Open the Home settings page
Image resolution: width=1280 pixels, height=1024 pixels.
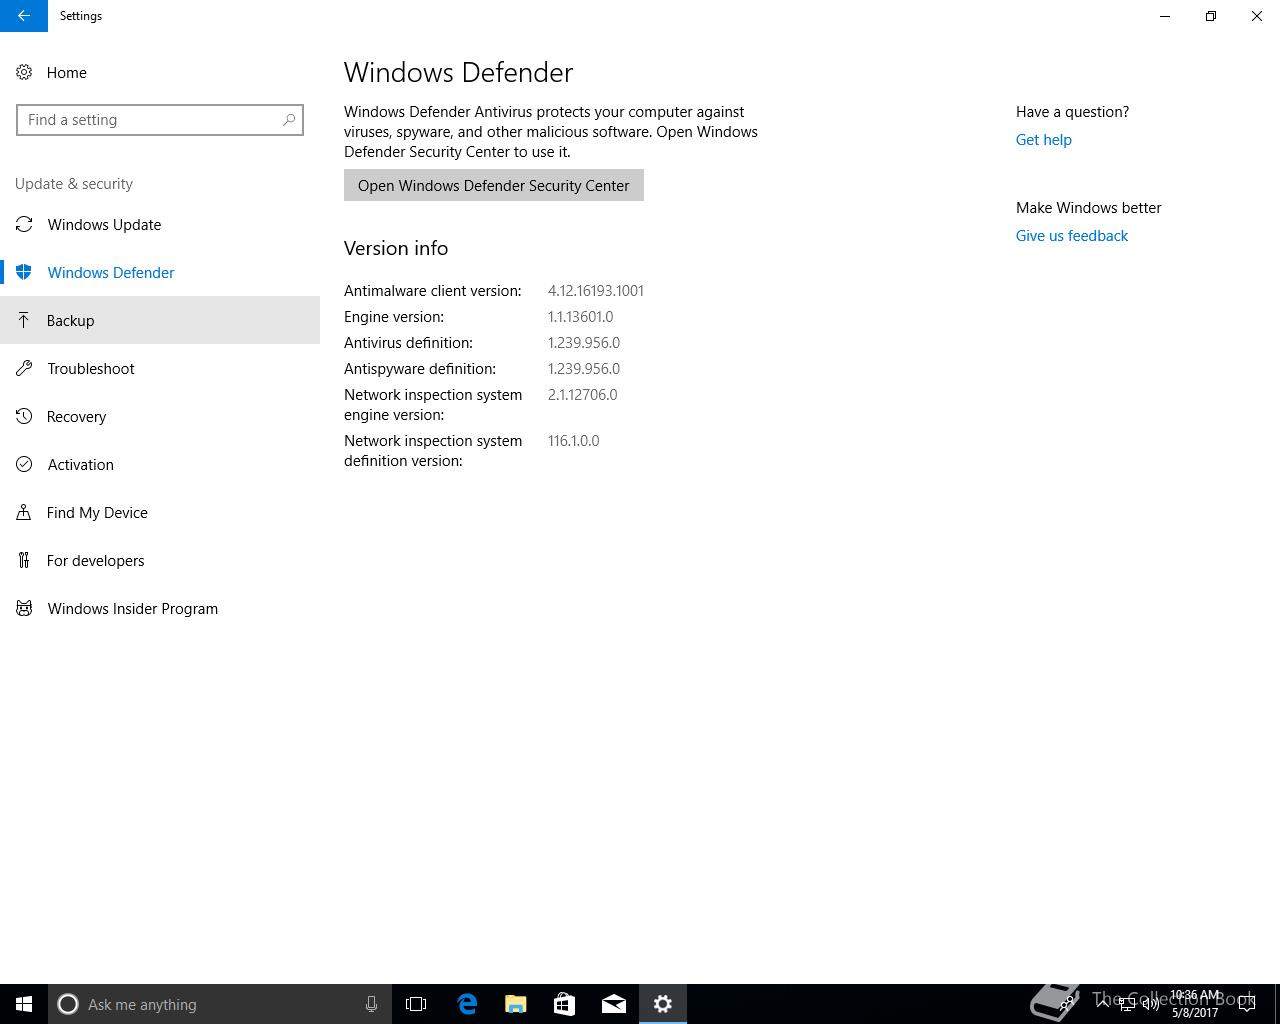coord(160,72)
